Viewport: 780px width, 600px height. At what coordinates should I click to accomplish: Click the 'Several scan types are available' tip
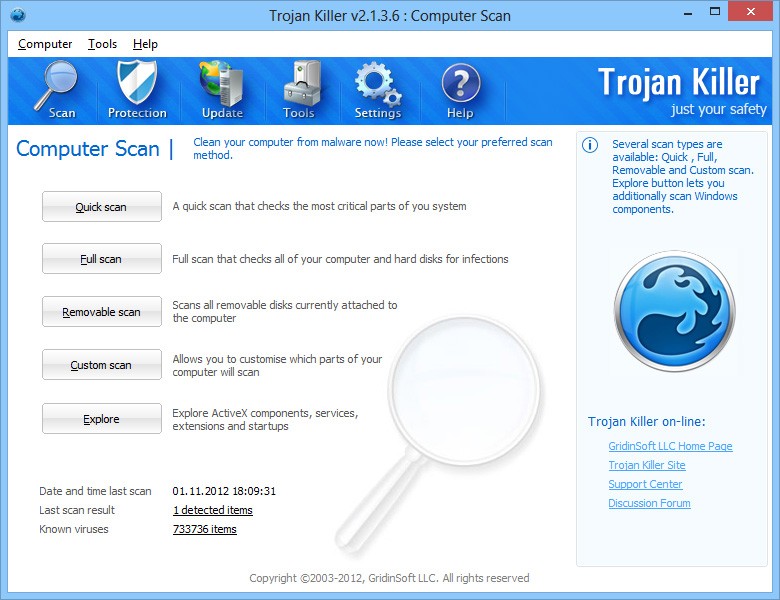coord(682,177)
